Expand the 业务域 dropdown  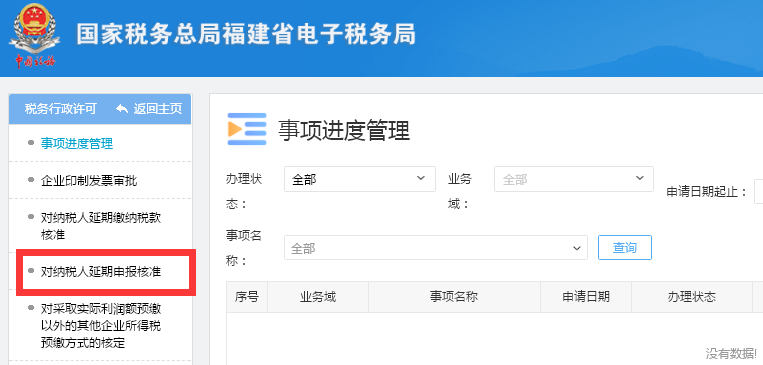pyautogui.click(x=574, y=179)
